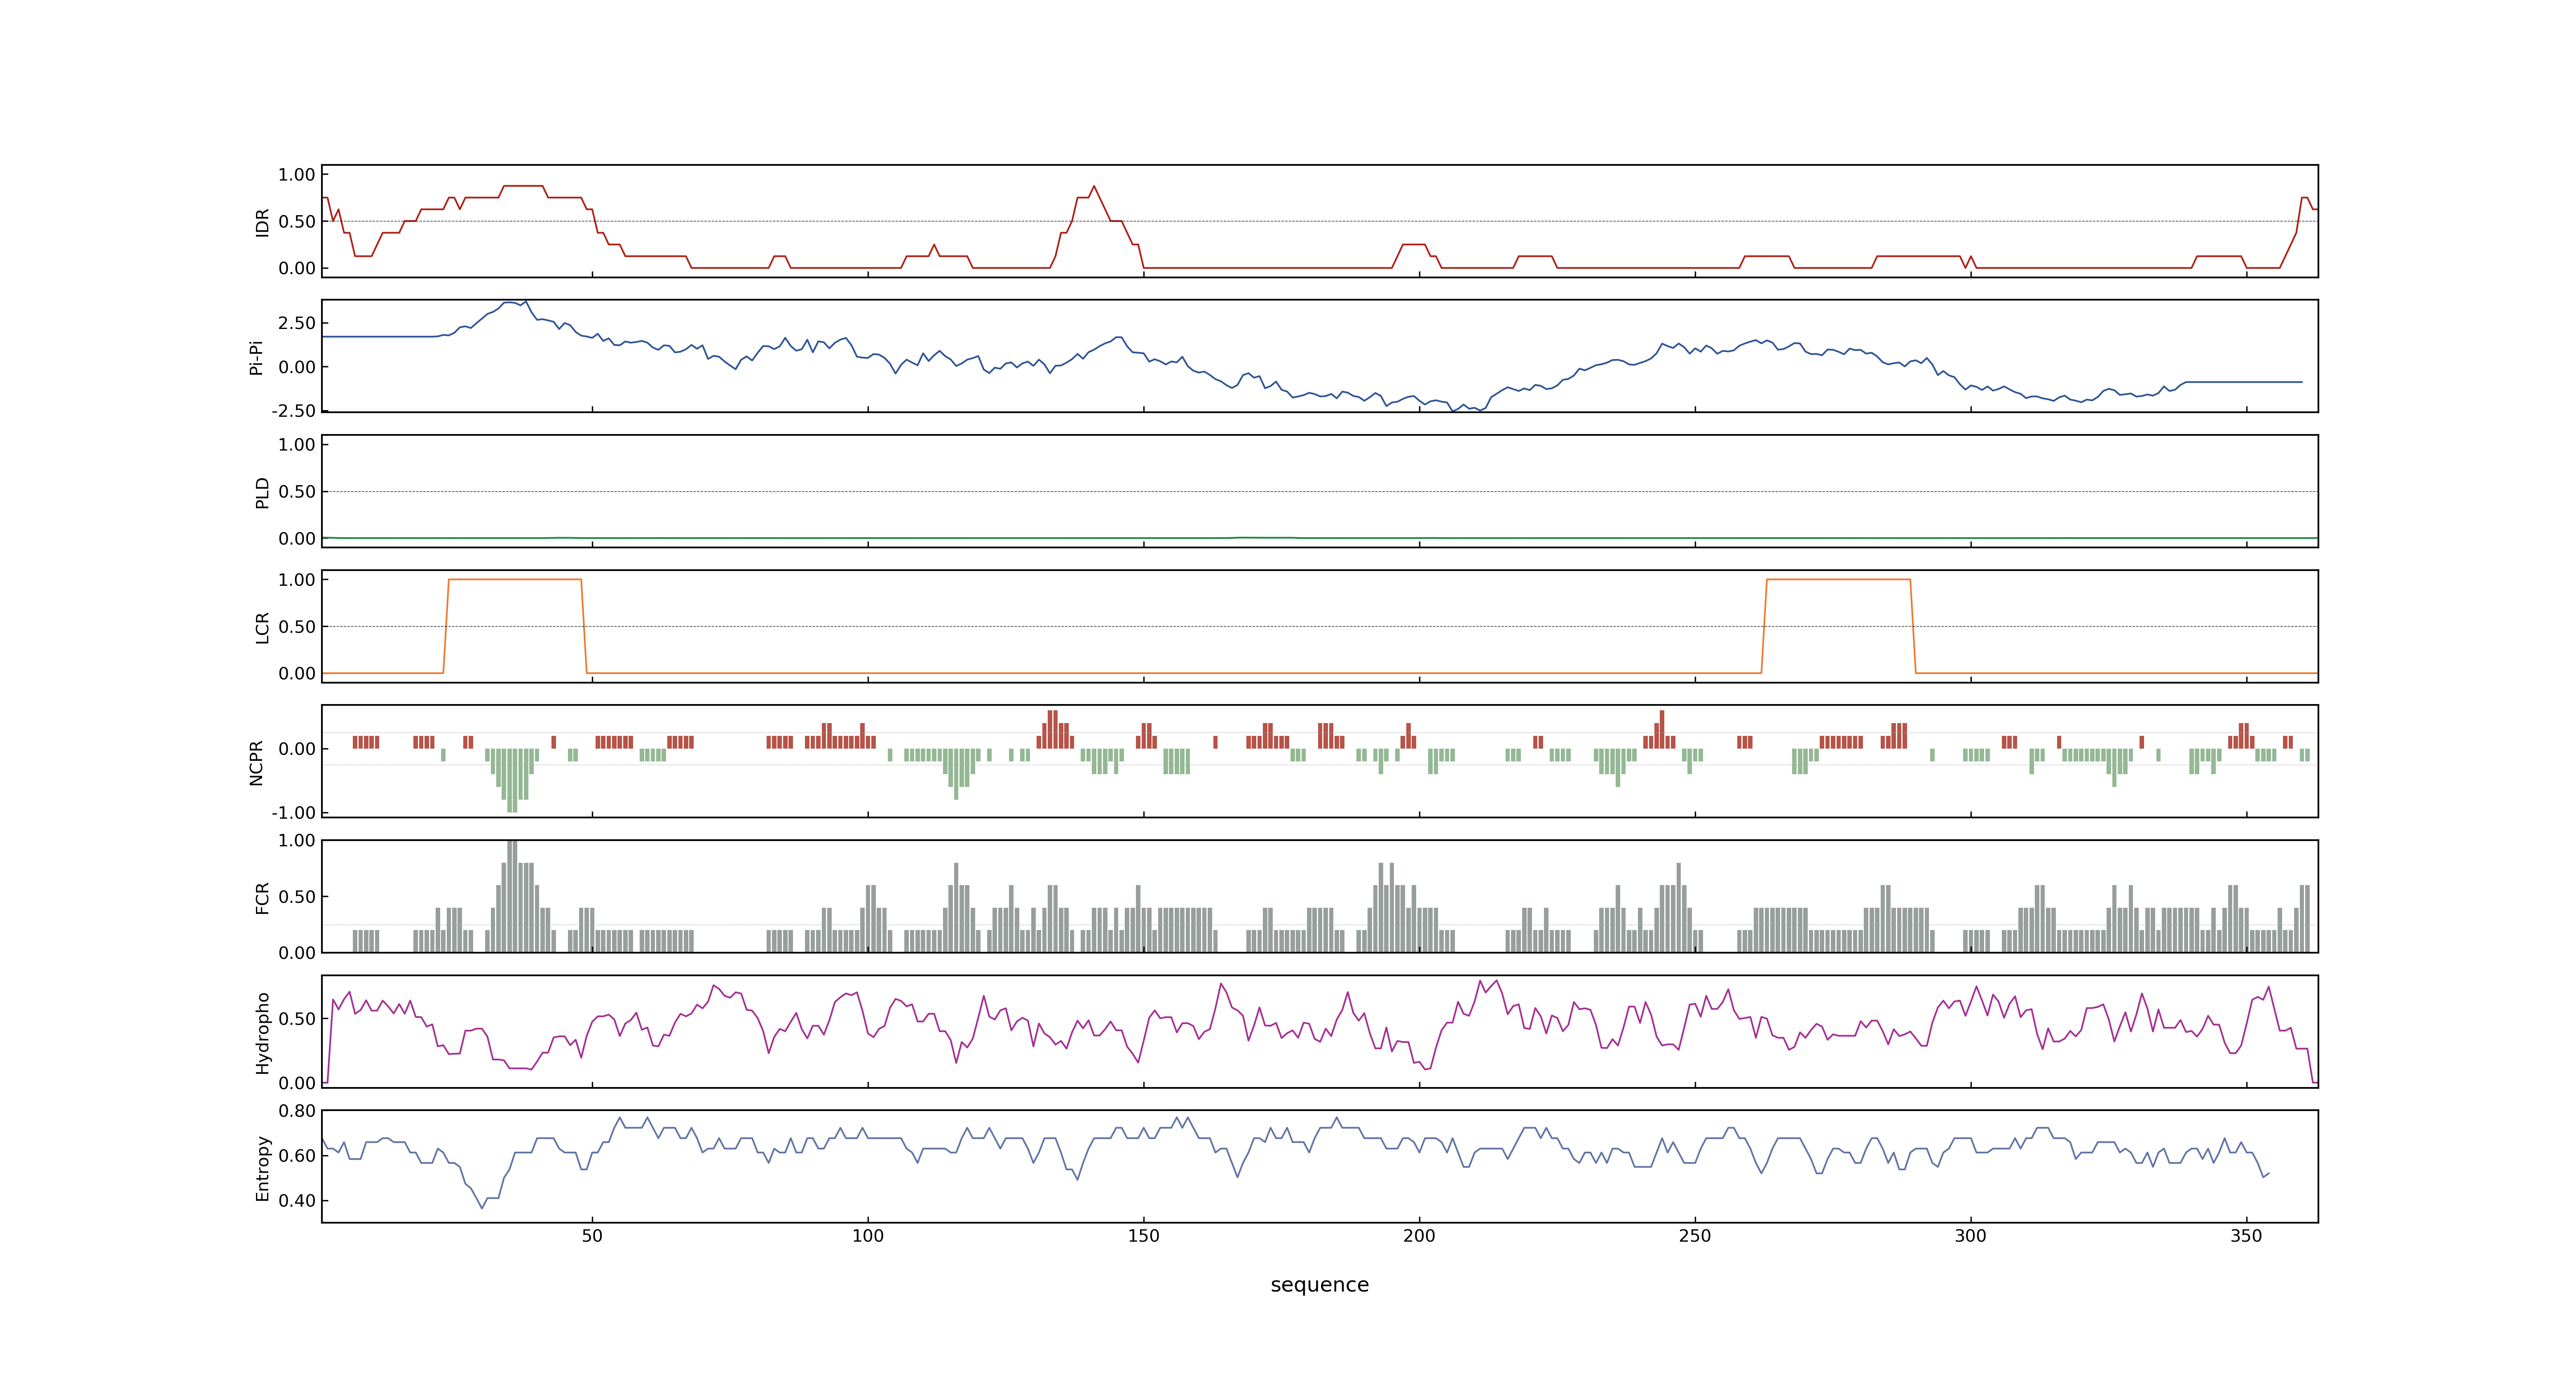Click the tallest FCR bar near position 35
The image size is (2576, 1374).
click(512, 896)
